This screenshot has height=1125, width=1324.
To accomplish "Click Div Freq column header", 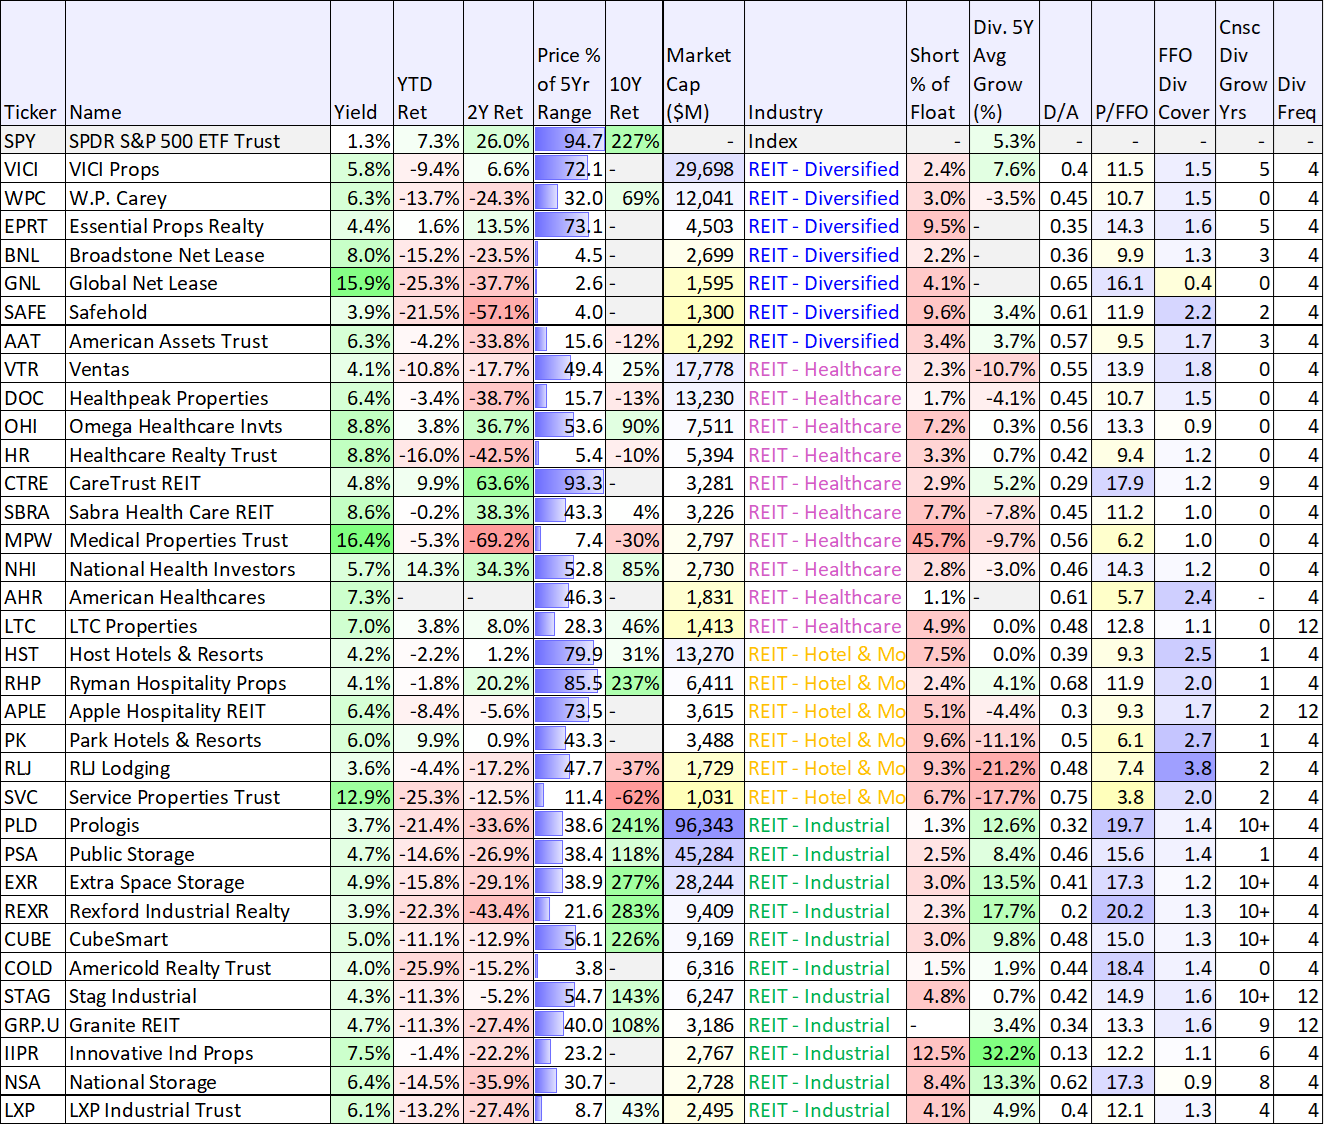I will 1298,63.
